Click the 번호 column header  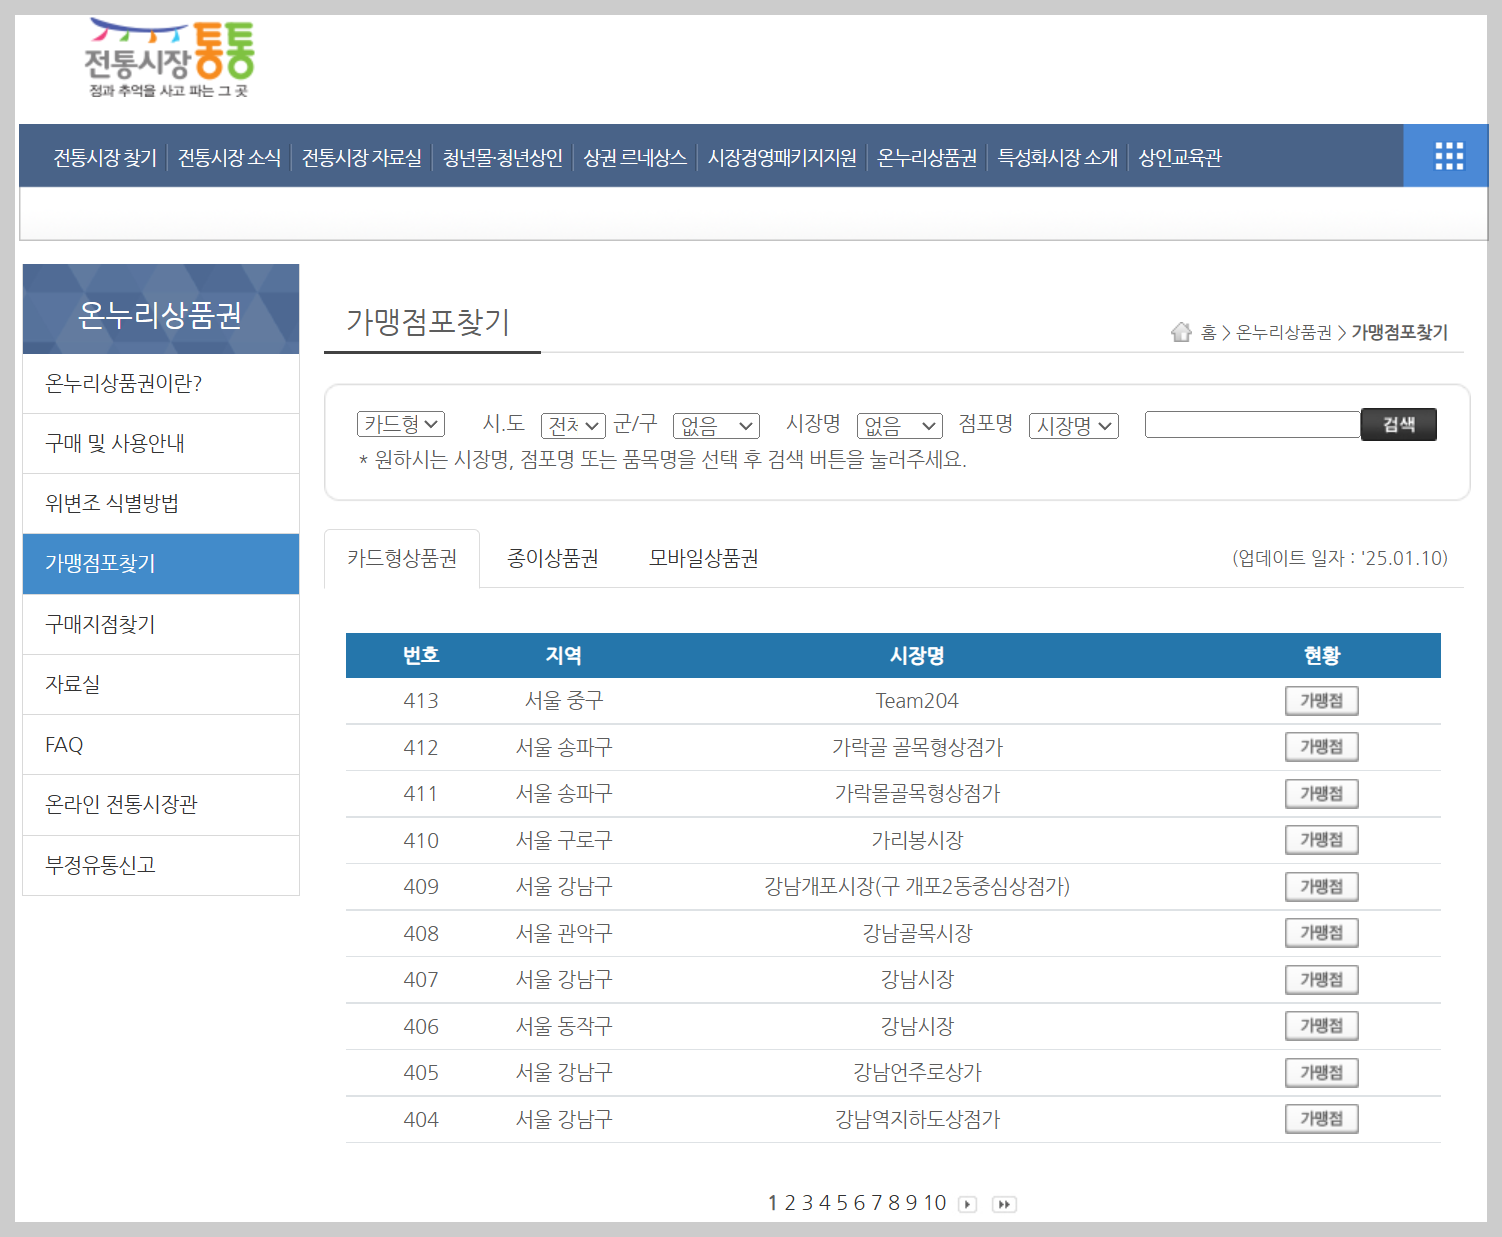[421, 656]
